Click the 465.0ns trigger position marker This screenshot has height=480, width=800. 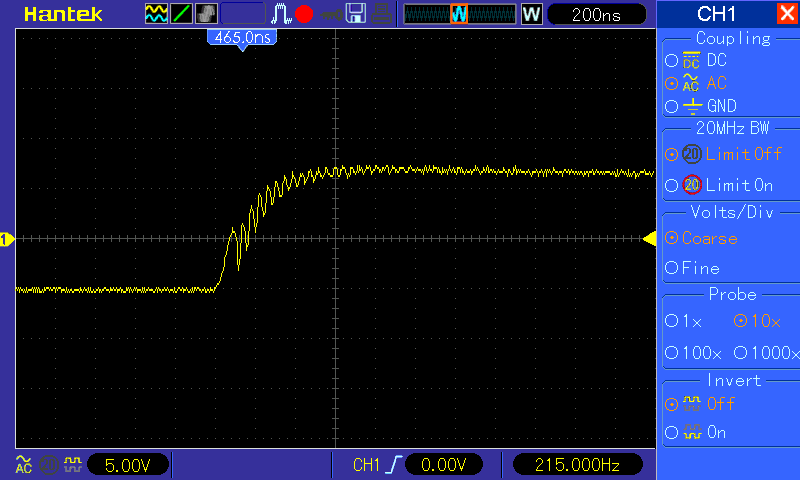pos(242,39)
